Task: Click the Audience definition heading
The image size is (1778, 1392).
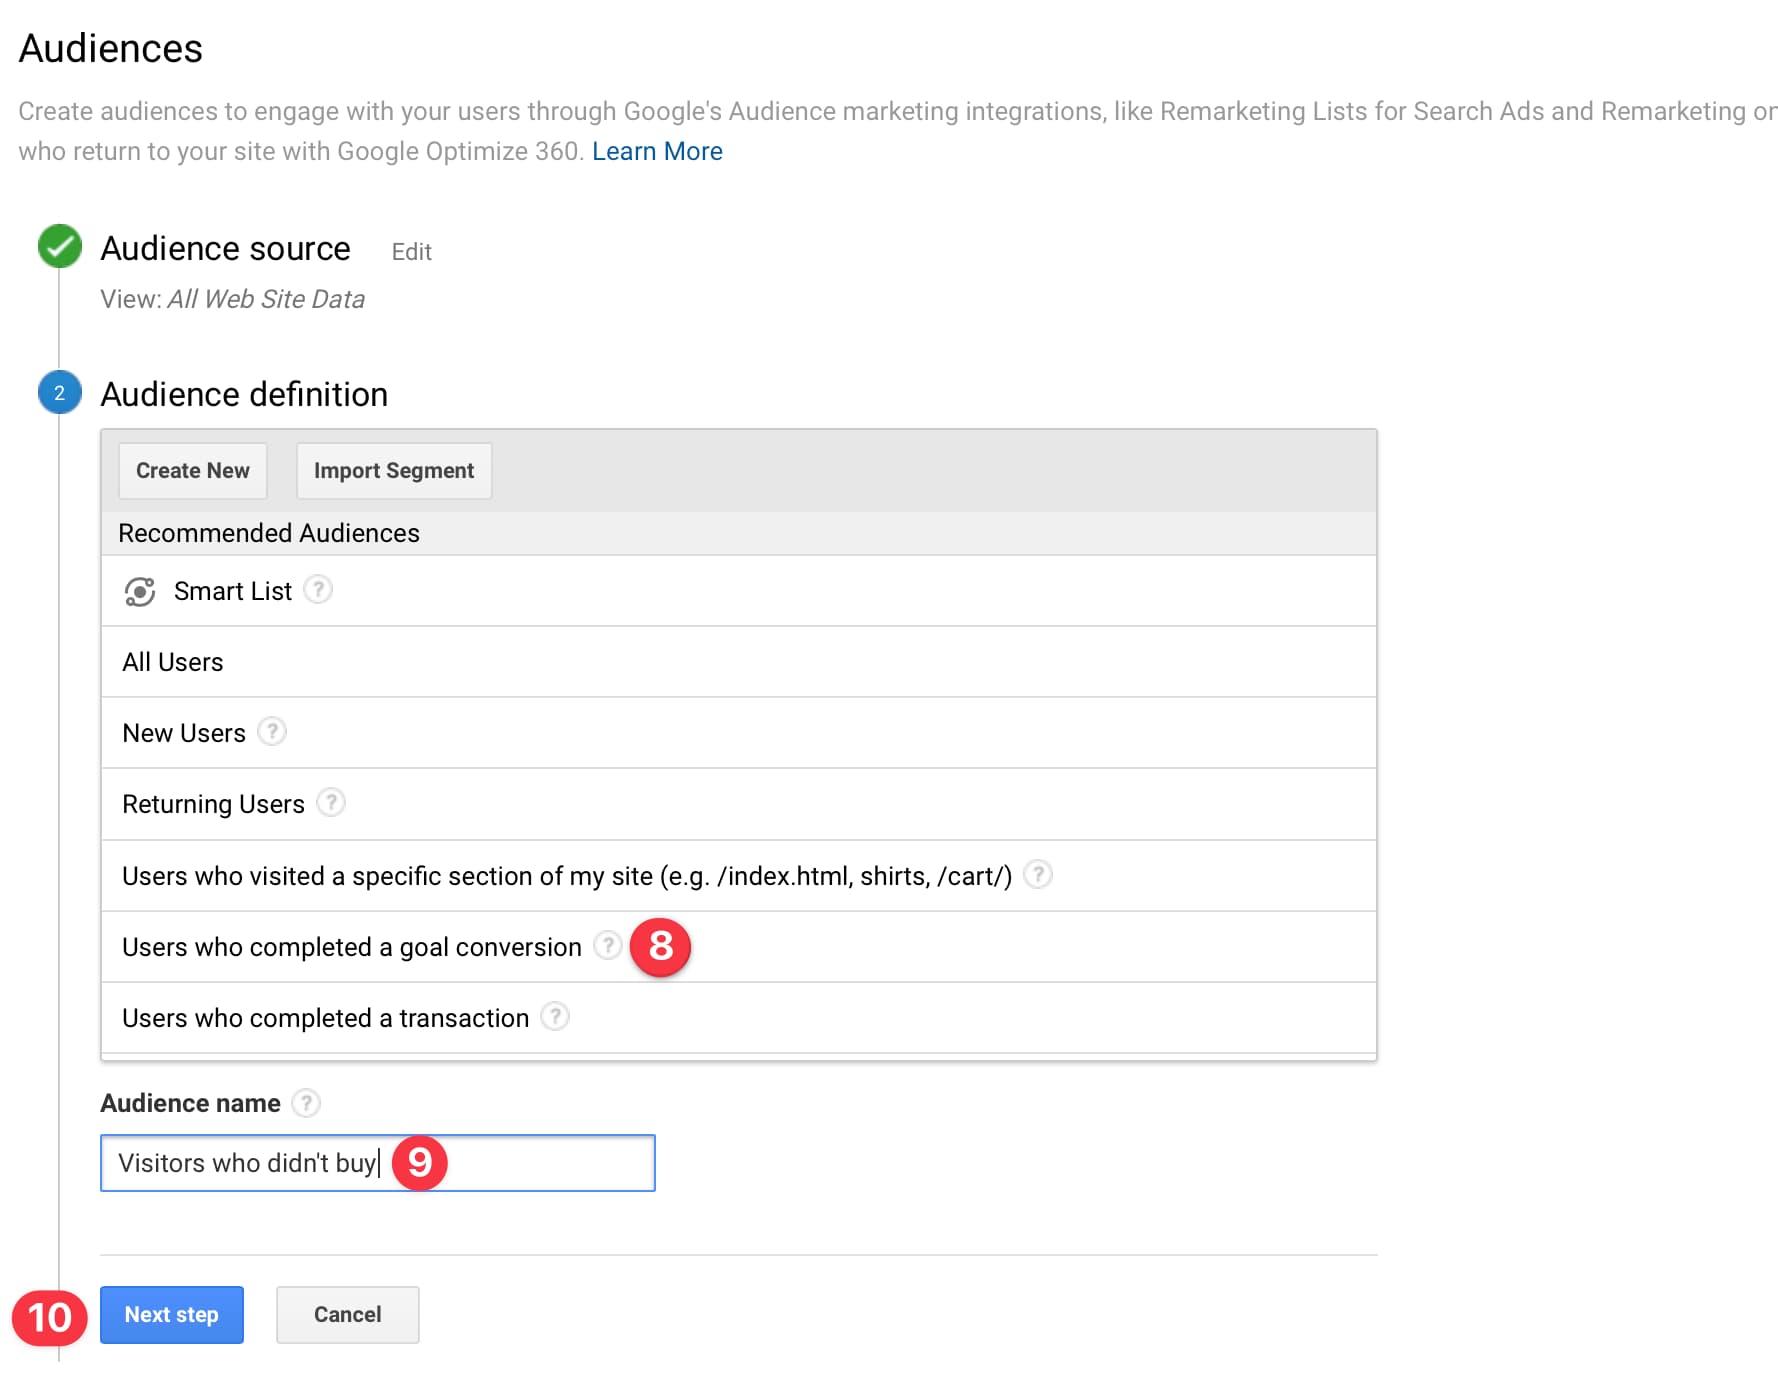Action: tap(244, 394)
